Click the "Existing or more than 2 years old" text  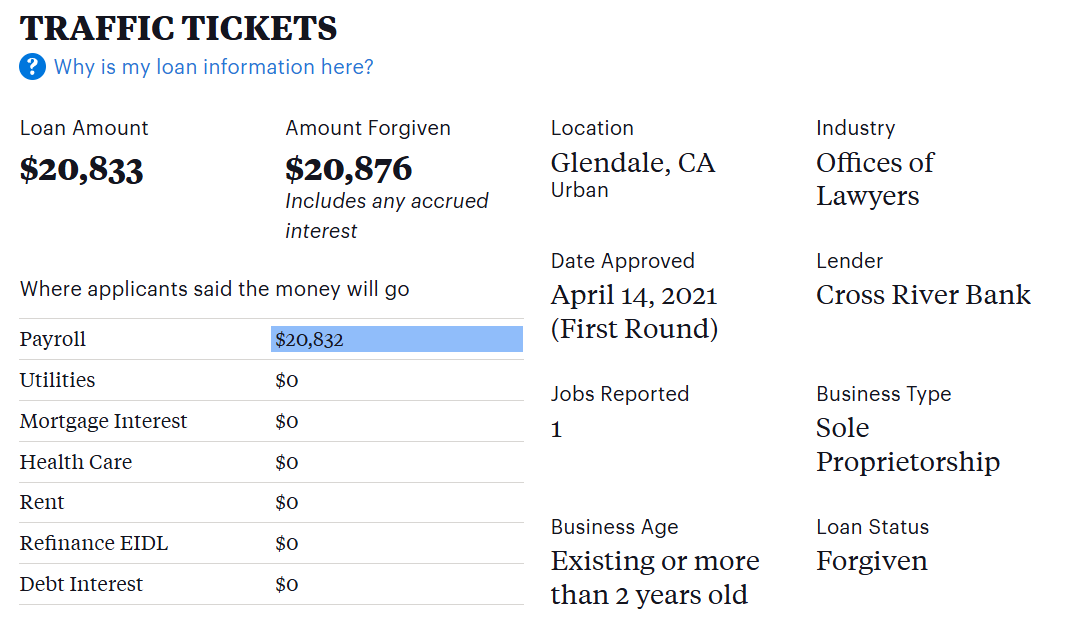tap(655, 577)
